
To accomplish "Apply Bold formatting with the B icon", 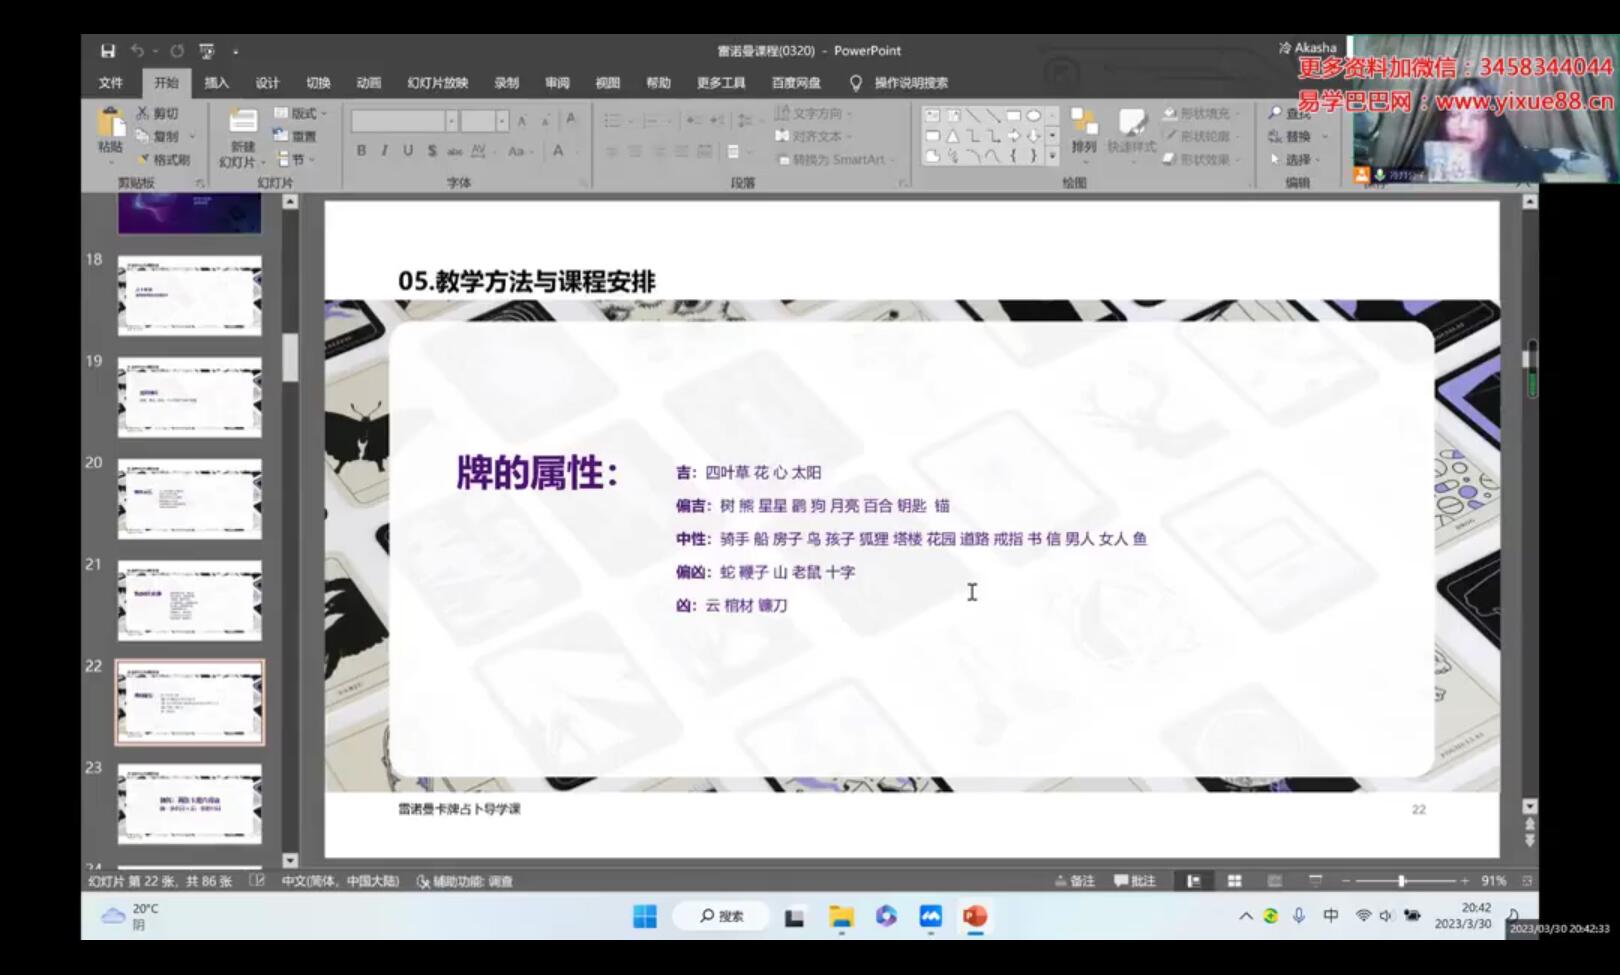I will (360, 150).
